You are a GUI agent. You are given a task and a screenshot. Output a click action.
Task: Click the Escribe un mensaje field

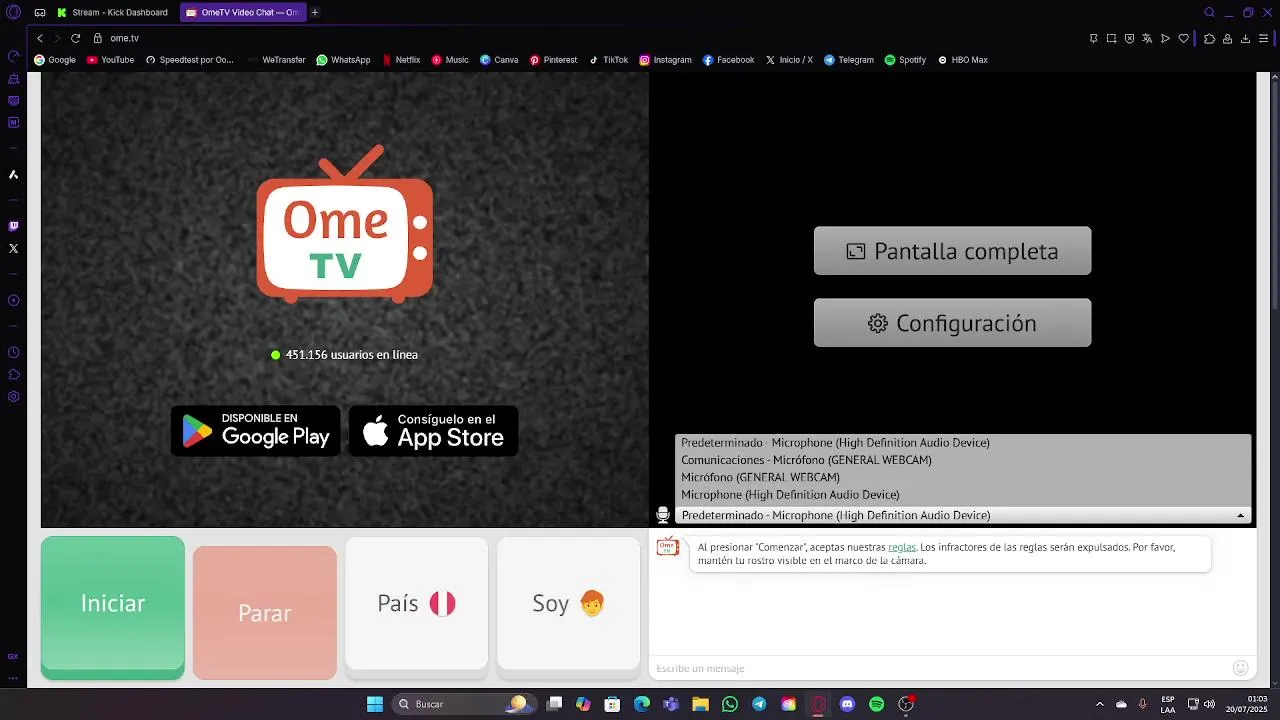pyautogui.click(x=940, y=668)
